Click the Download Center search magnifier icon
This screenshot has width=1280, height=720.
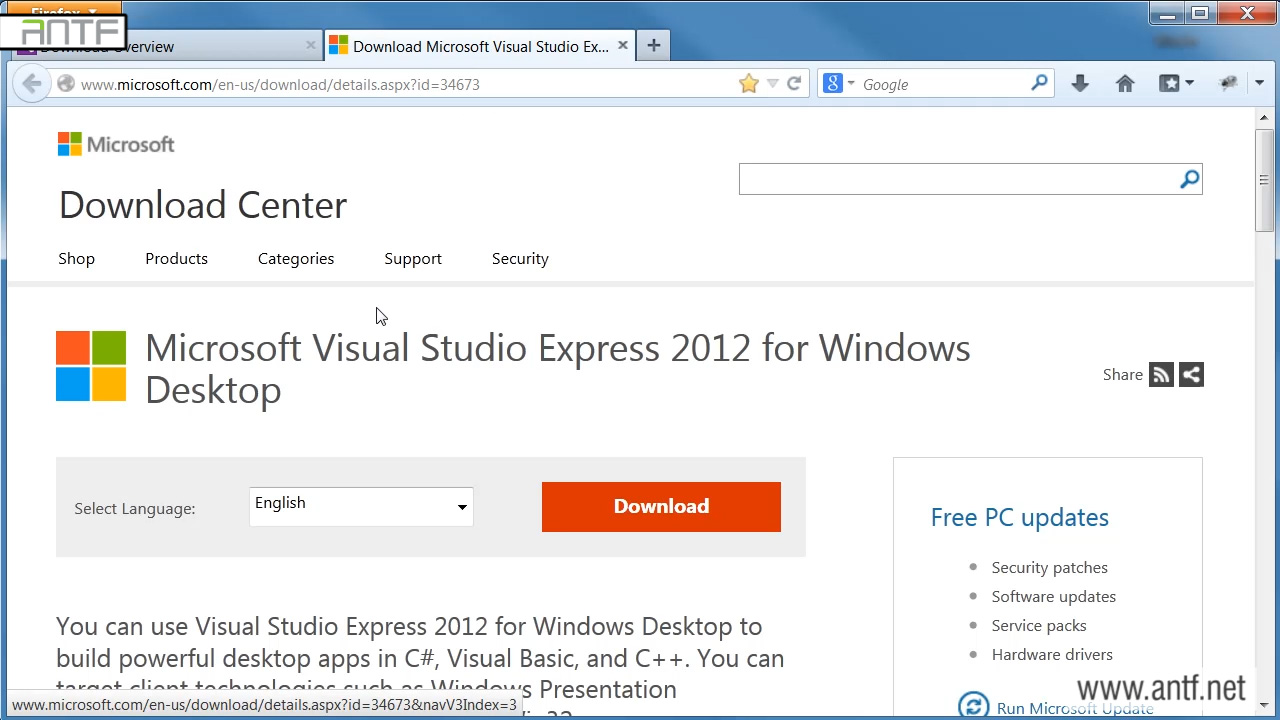point(1189,179)
